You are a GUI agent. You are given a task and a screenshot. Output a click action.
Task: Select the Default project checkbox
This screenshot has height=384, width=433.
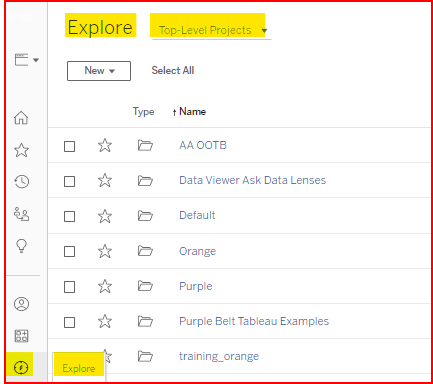(x=69, y=216)
